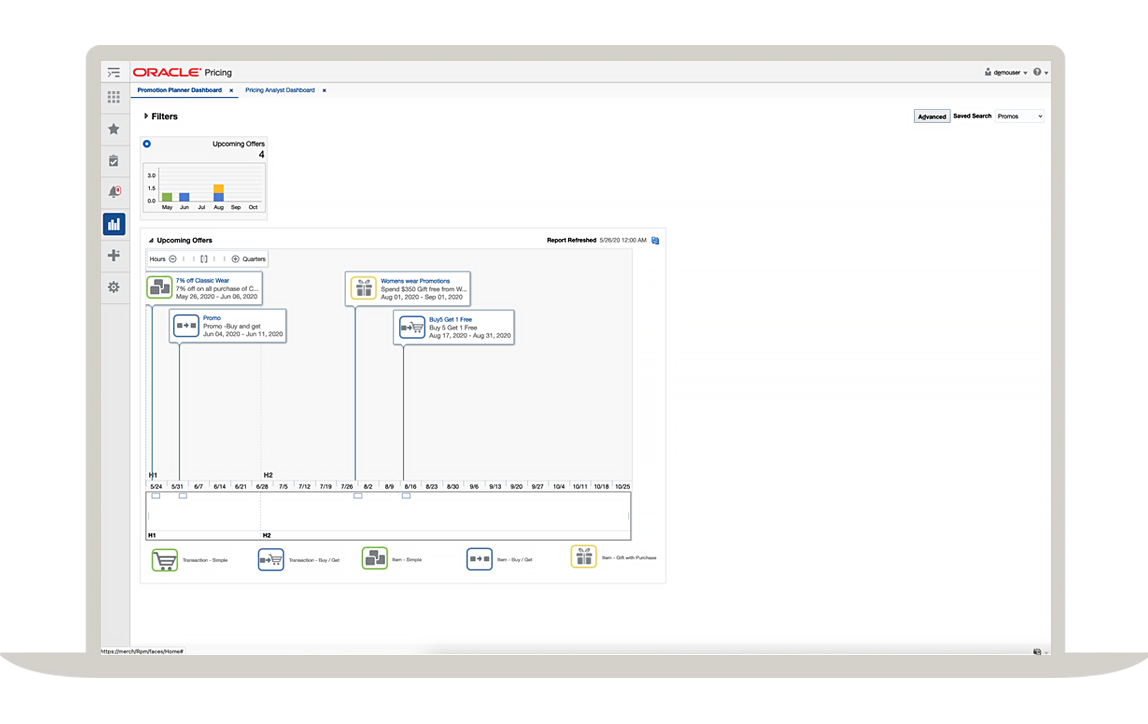Image resolution: width=1148 pixels, height=724 pixels.
Task: Expand the Filters section
Action: coord(147,117)
